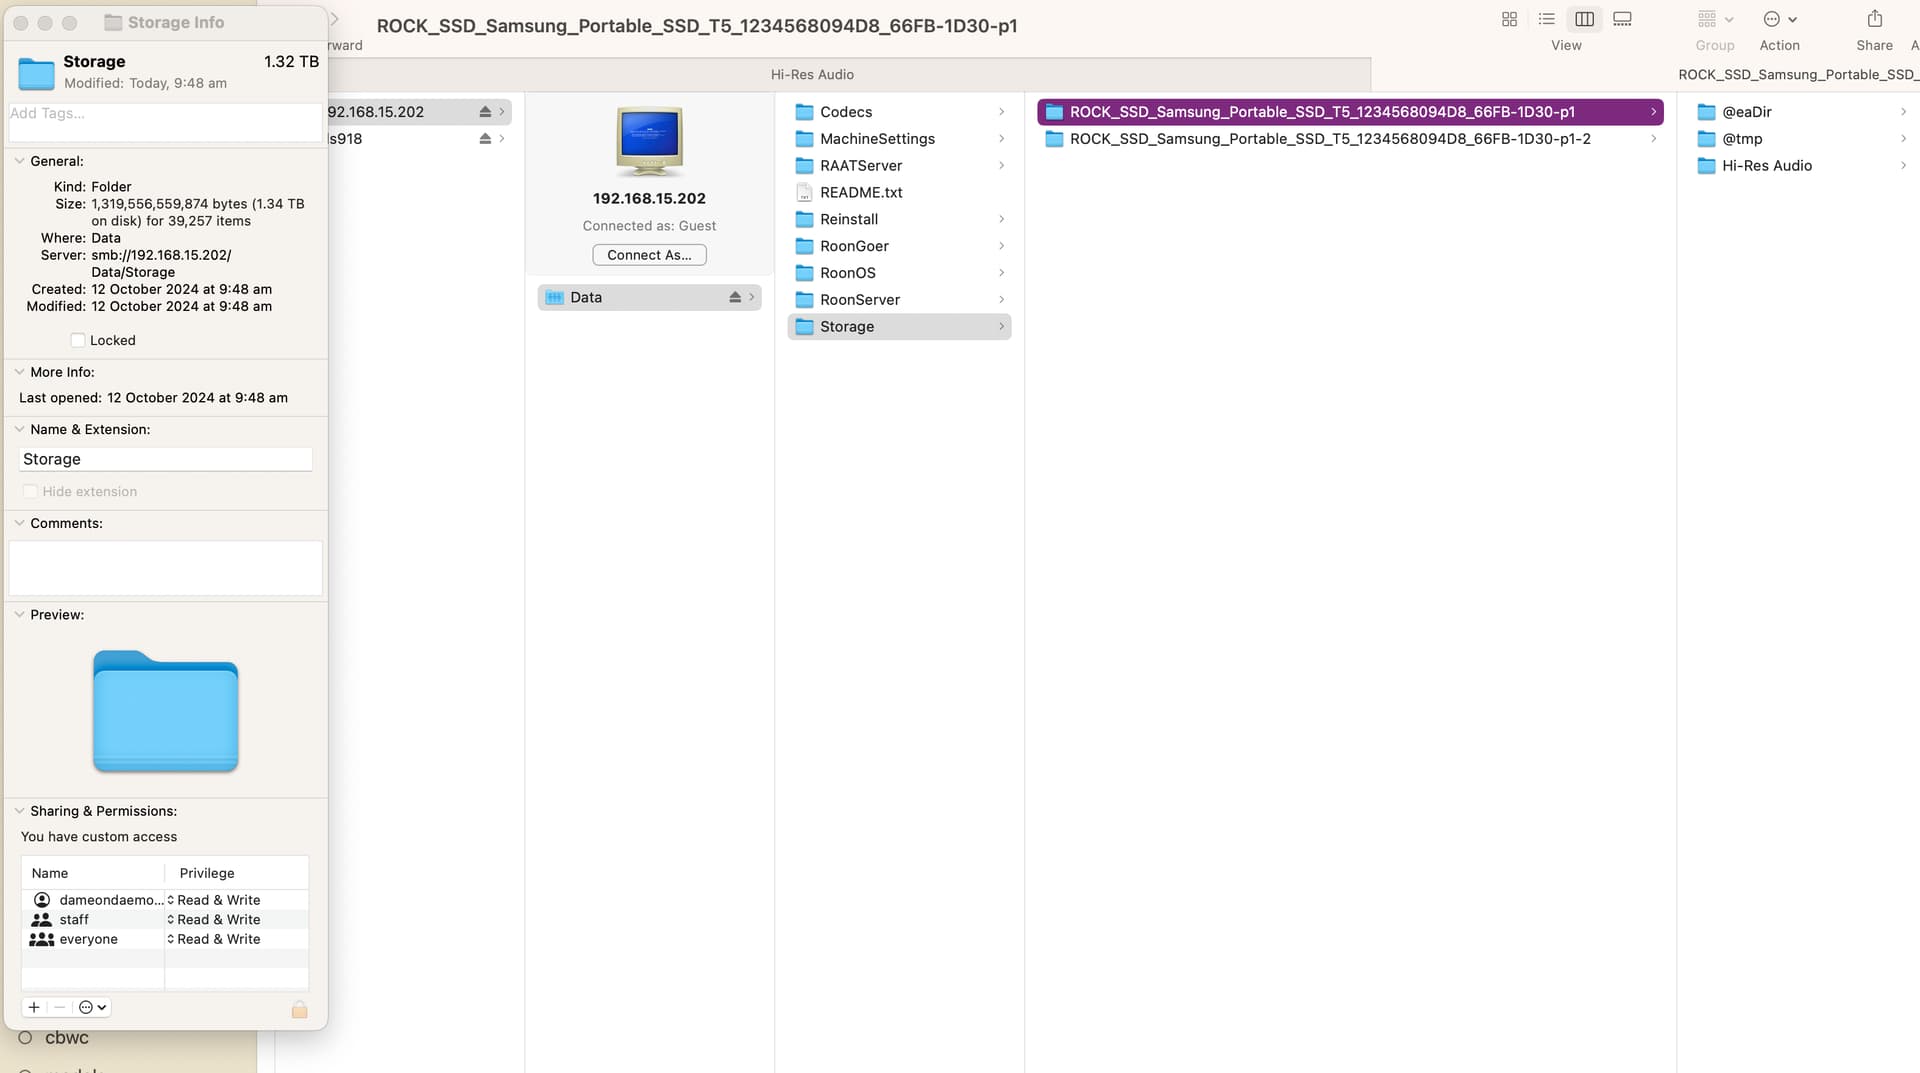Collapse the Name & Extension section
The image size is (1920, 1073).
click(19, 429)
